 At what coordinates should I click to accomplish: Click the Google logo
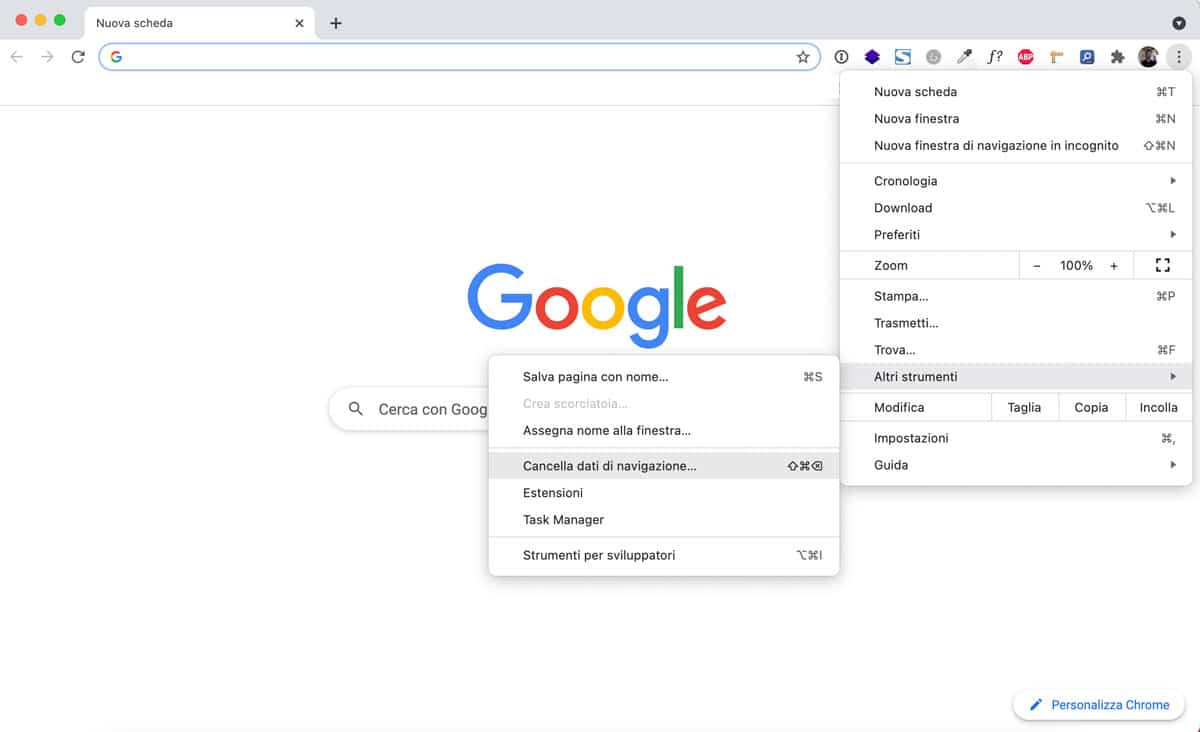(x=597, y=304)
